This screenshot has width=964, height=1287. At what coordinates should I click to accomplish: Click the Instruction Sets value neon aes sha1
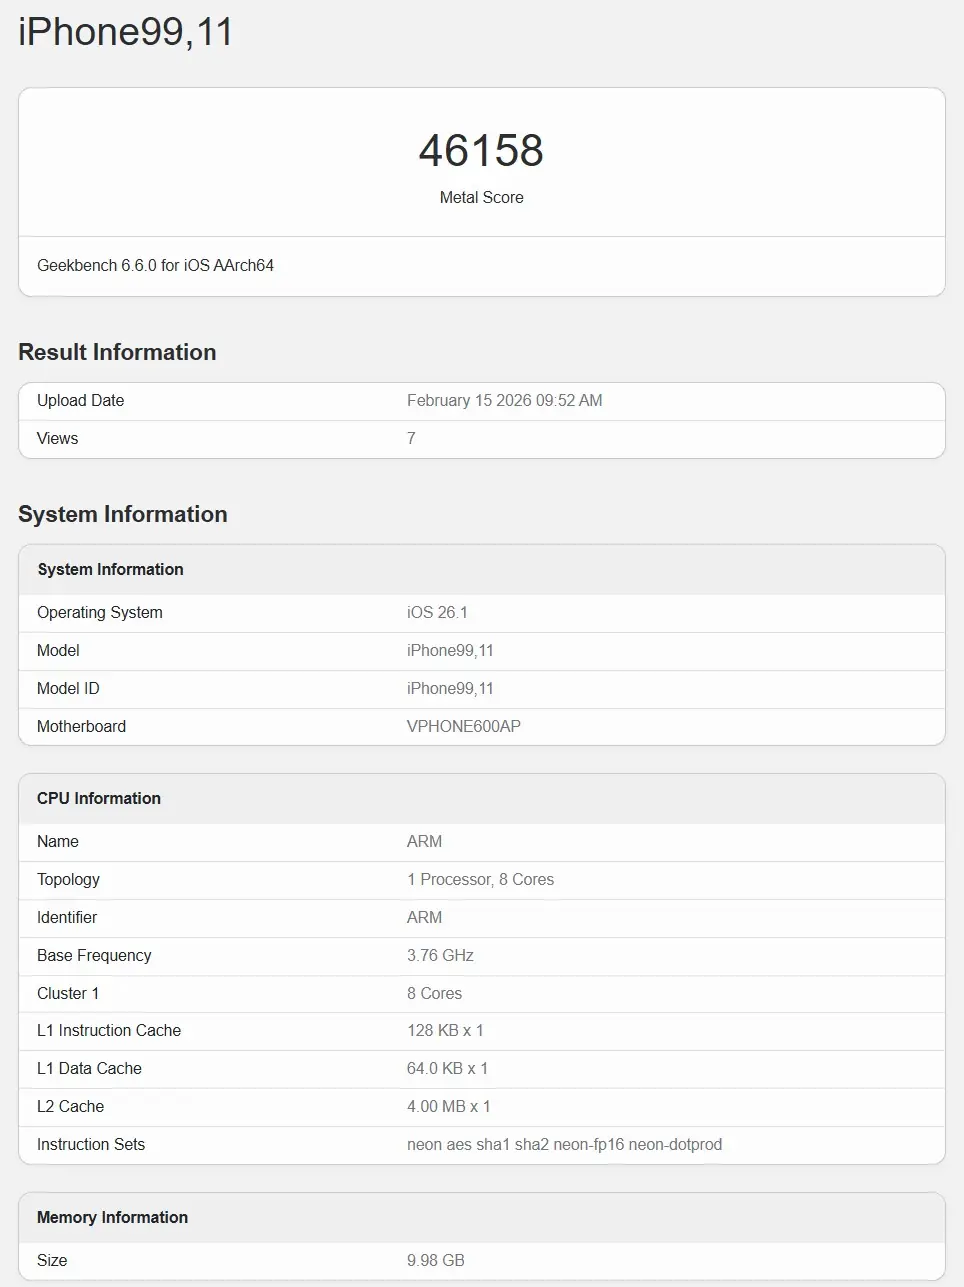(x=564, y=1145)
